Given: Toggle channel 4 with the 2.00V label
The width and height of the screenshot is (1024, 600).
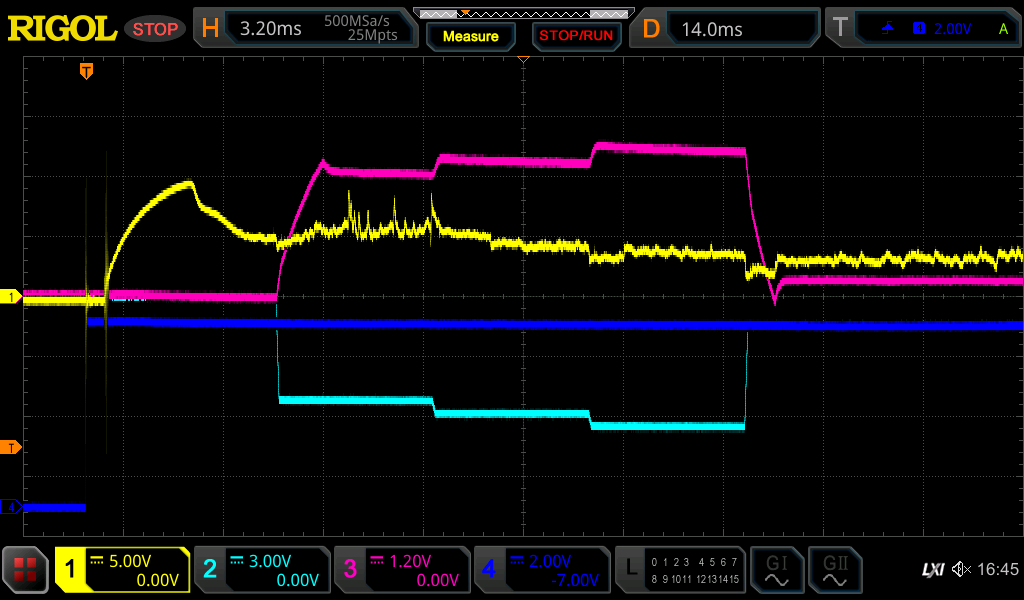Looking at the screenshot, I should tap(540, 570).
